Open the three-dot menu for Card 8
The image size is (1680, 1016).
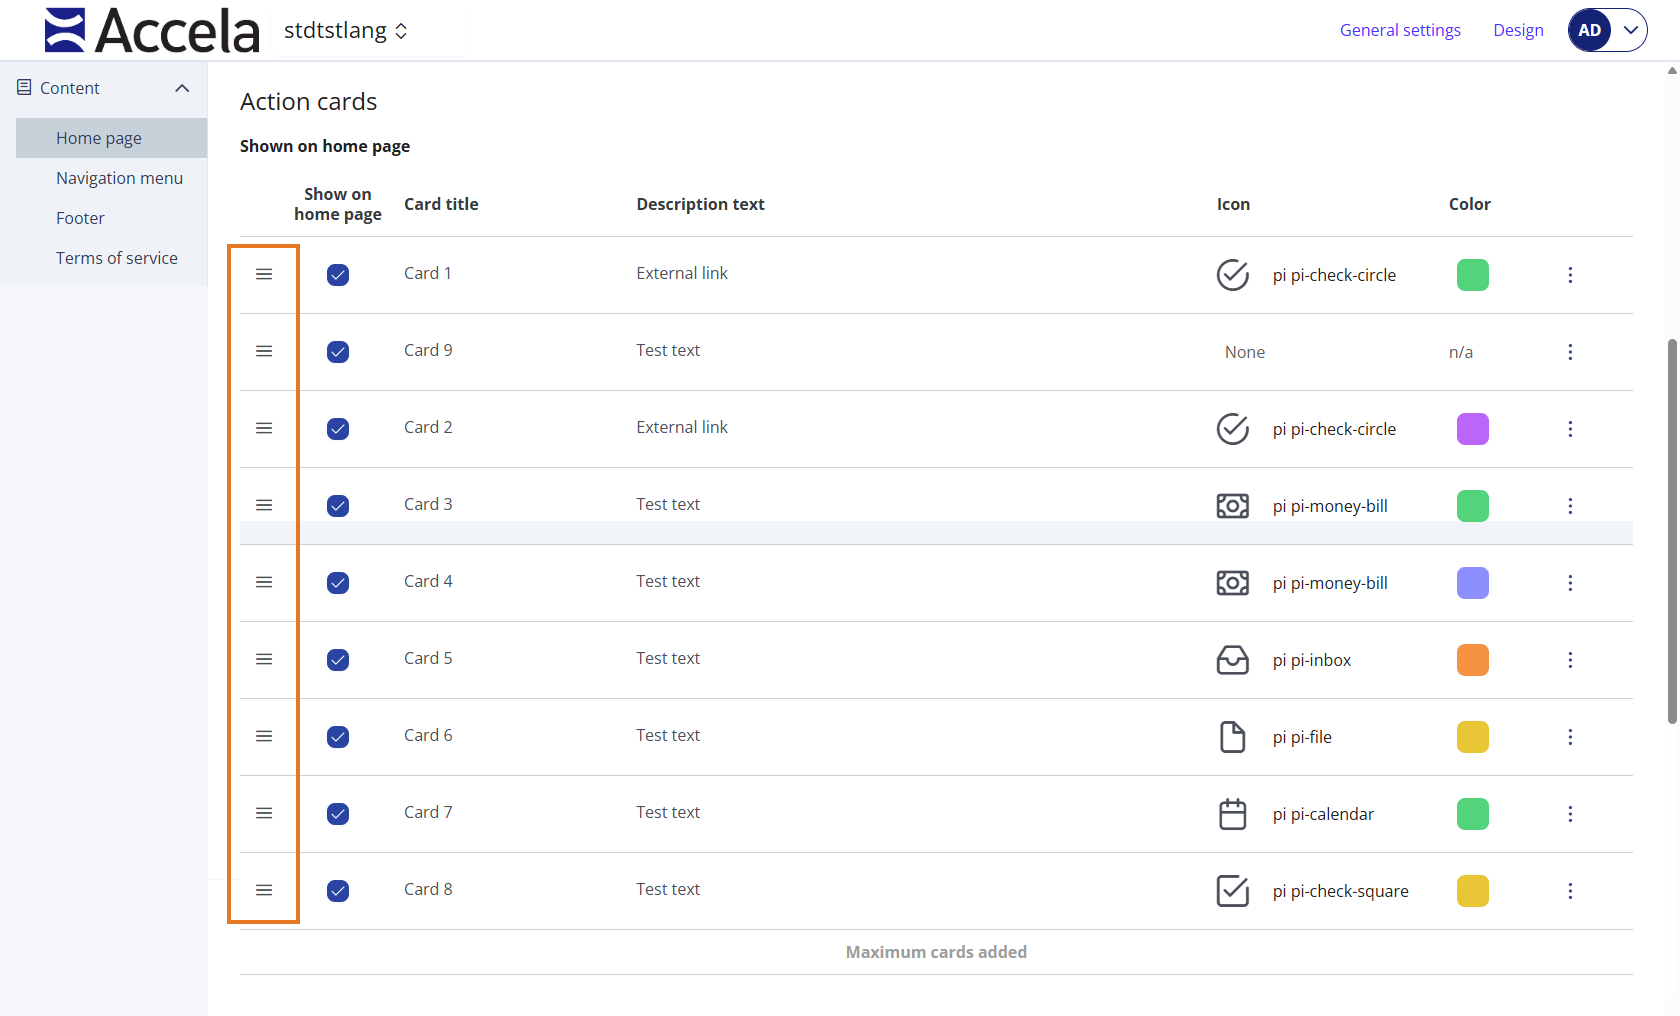point(1570,891)
